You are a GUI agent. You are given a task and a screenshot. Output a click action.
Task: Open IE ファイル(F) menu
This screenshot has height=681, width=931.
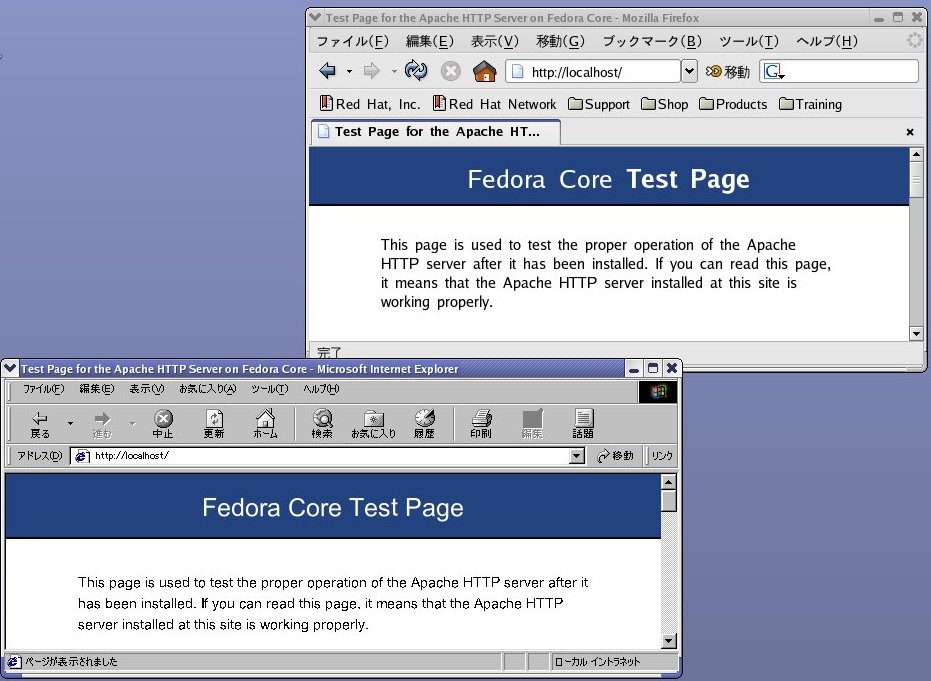(x=43, y=389)
